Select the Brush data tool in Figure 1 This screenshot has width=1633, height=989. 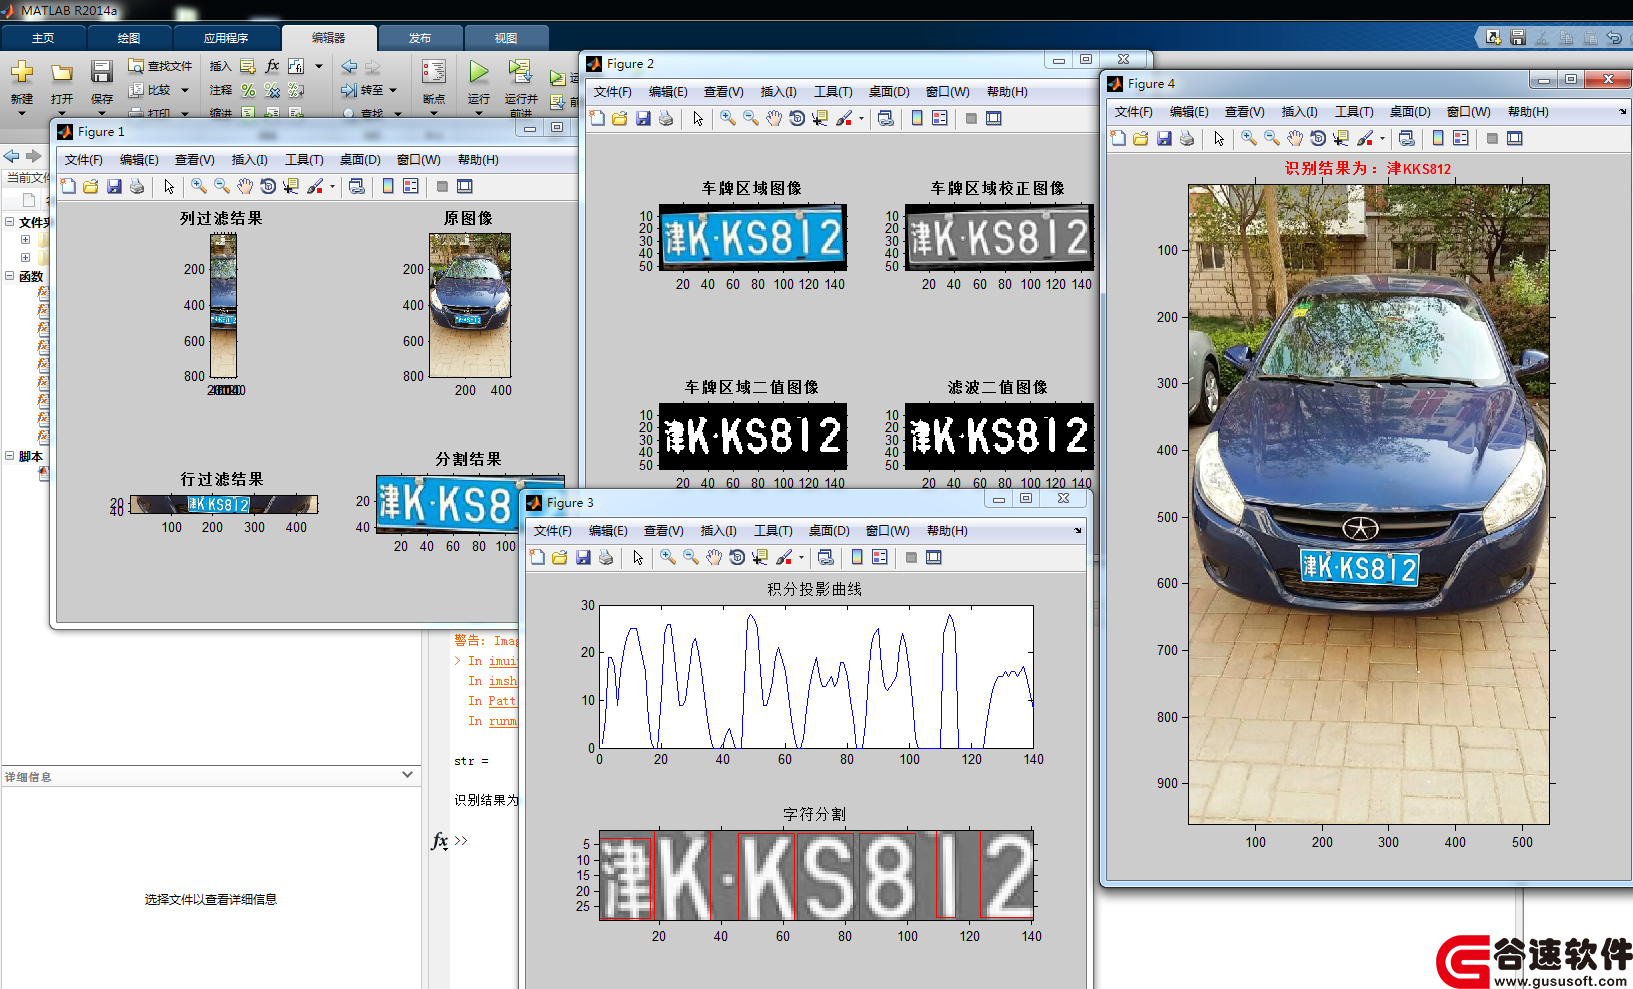pyautogui.click(x=316, y=186)
